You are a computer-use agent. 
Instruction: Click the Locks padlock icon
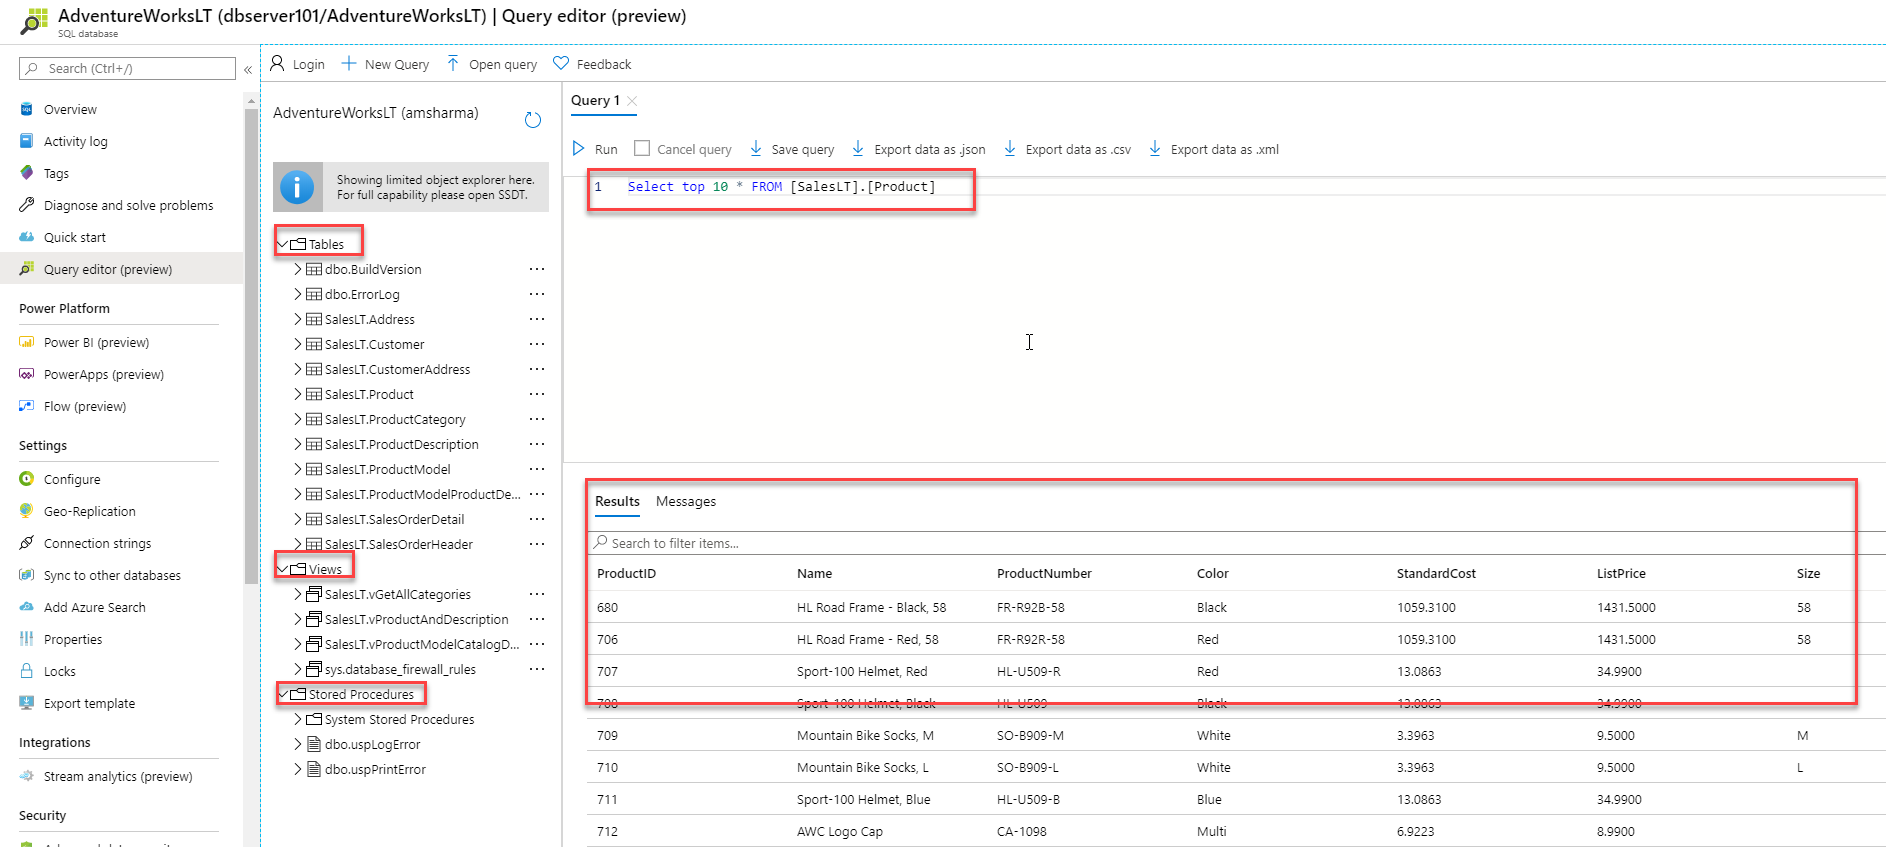pyautogui.click(x=27, y=671)
